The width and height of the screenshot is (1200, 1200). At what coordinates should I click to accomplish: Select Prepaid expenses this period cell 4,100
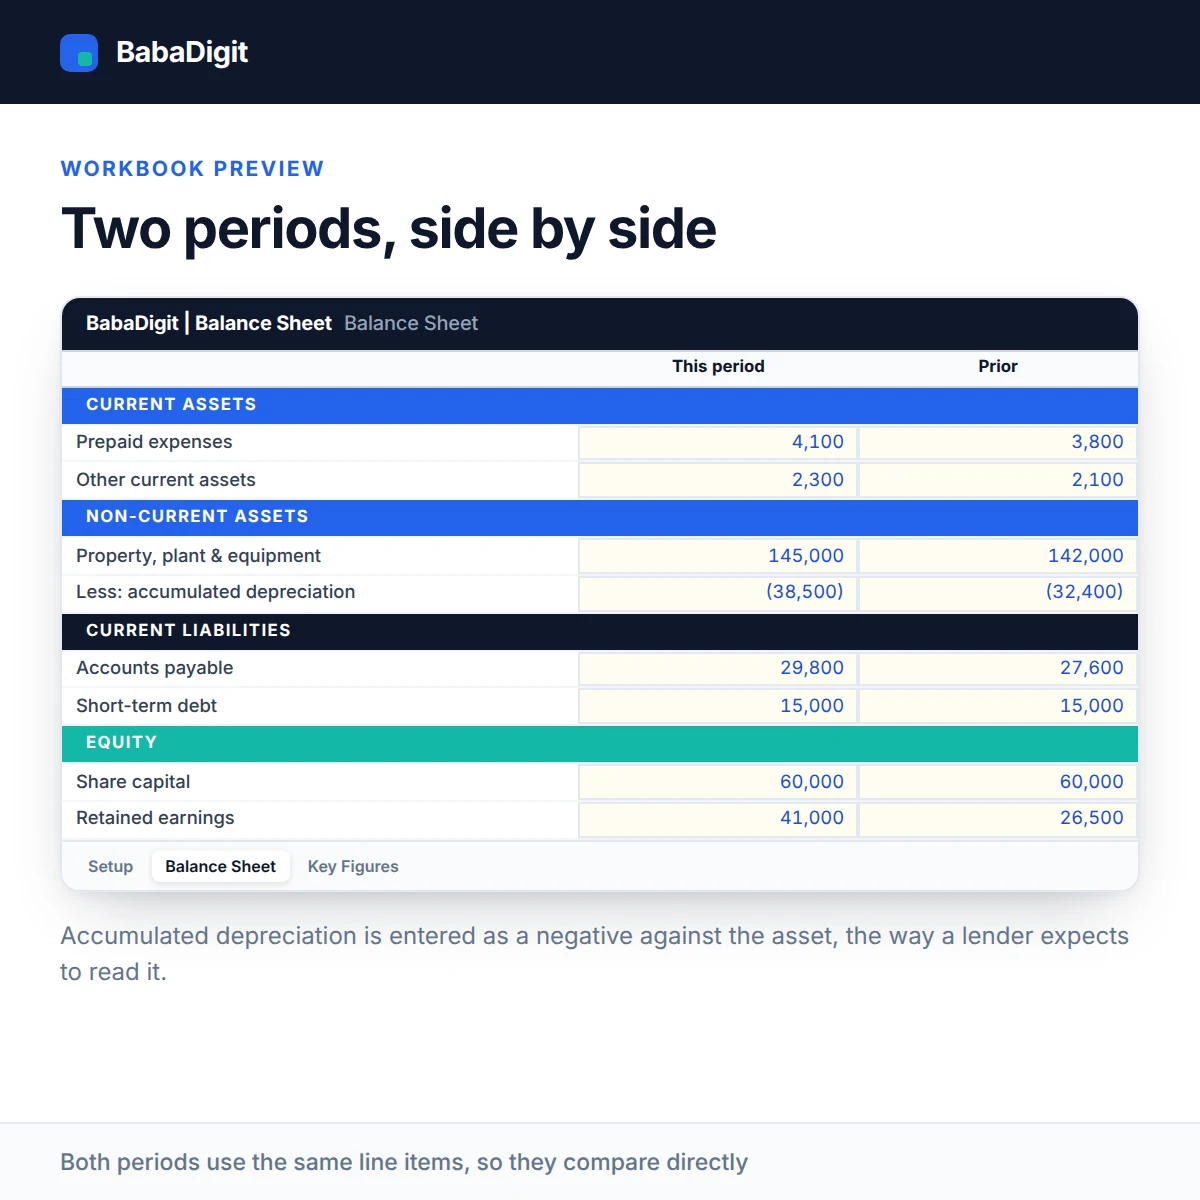[718, 442]
